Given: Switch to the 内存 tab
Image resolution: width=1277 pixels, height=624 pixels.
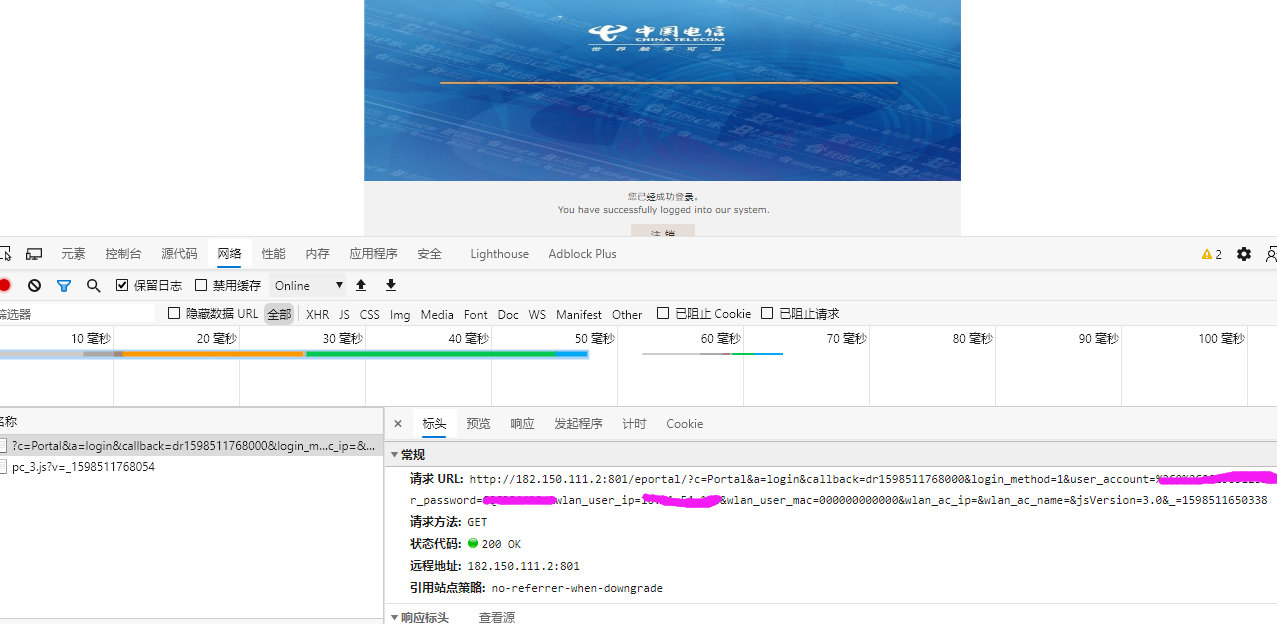Looking at the screenshot, I should click(x=317, y=254).
